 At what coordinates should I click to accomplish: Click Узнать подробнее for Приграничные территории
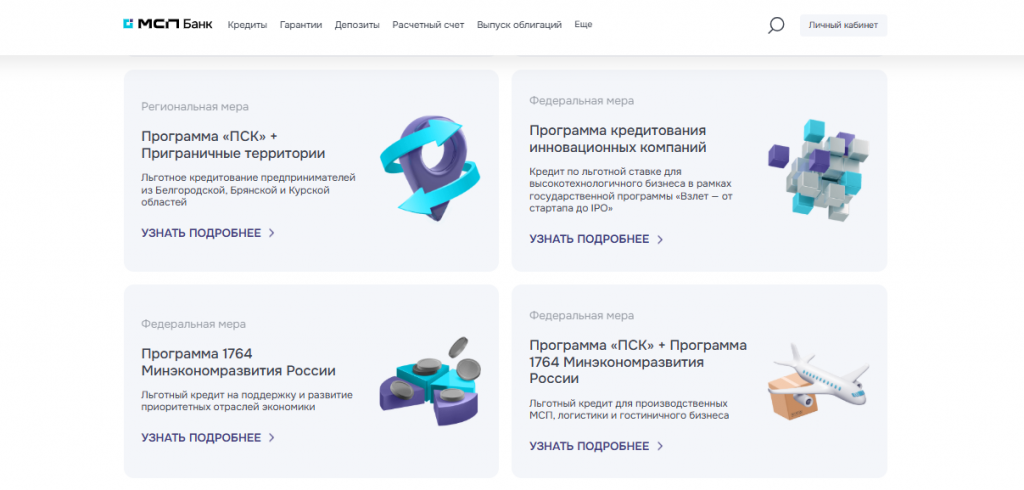coord(208,233)
